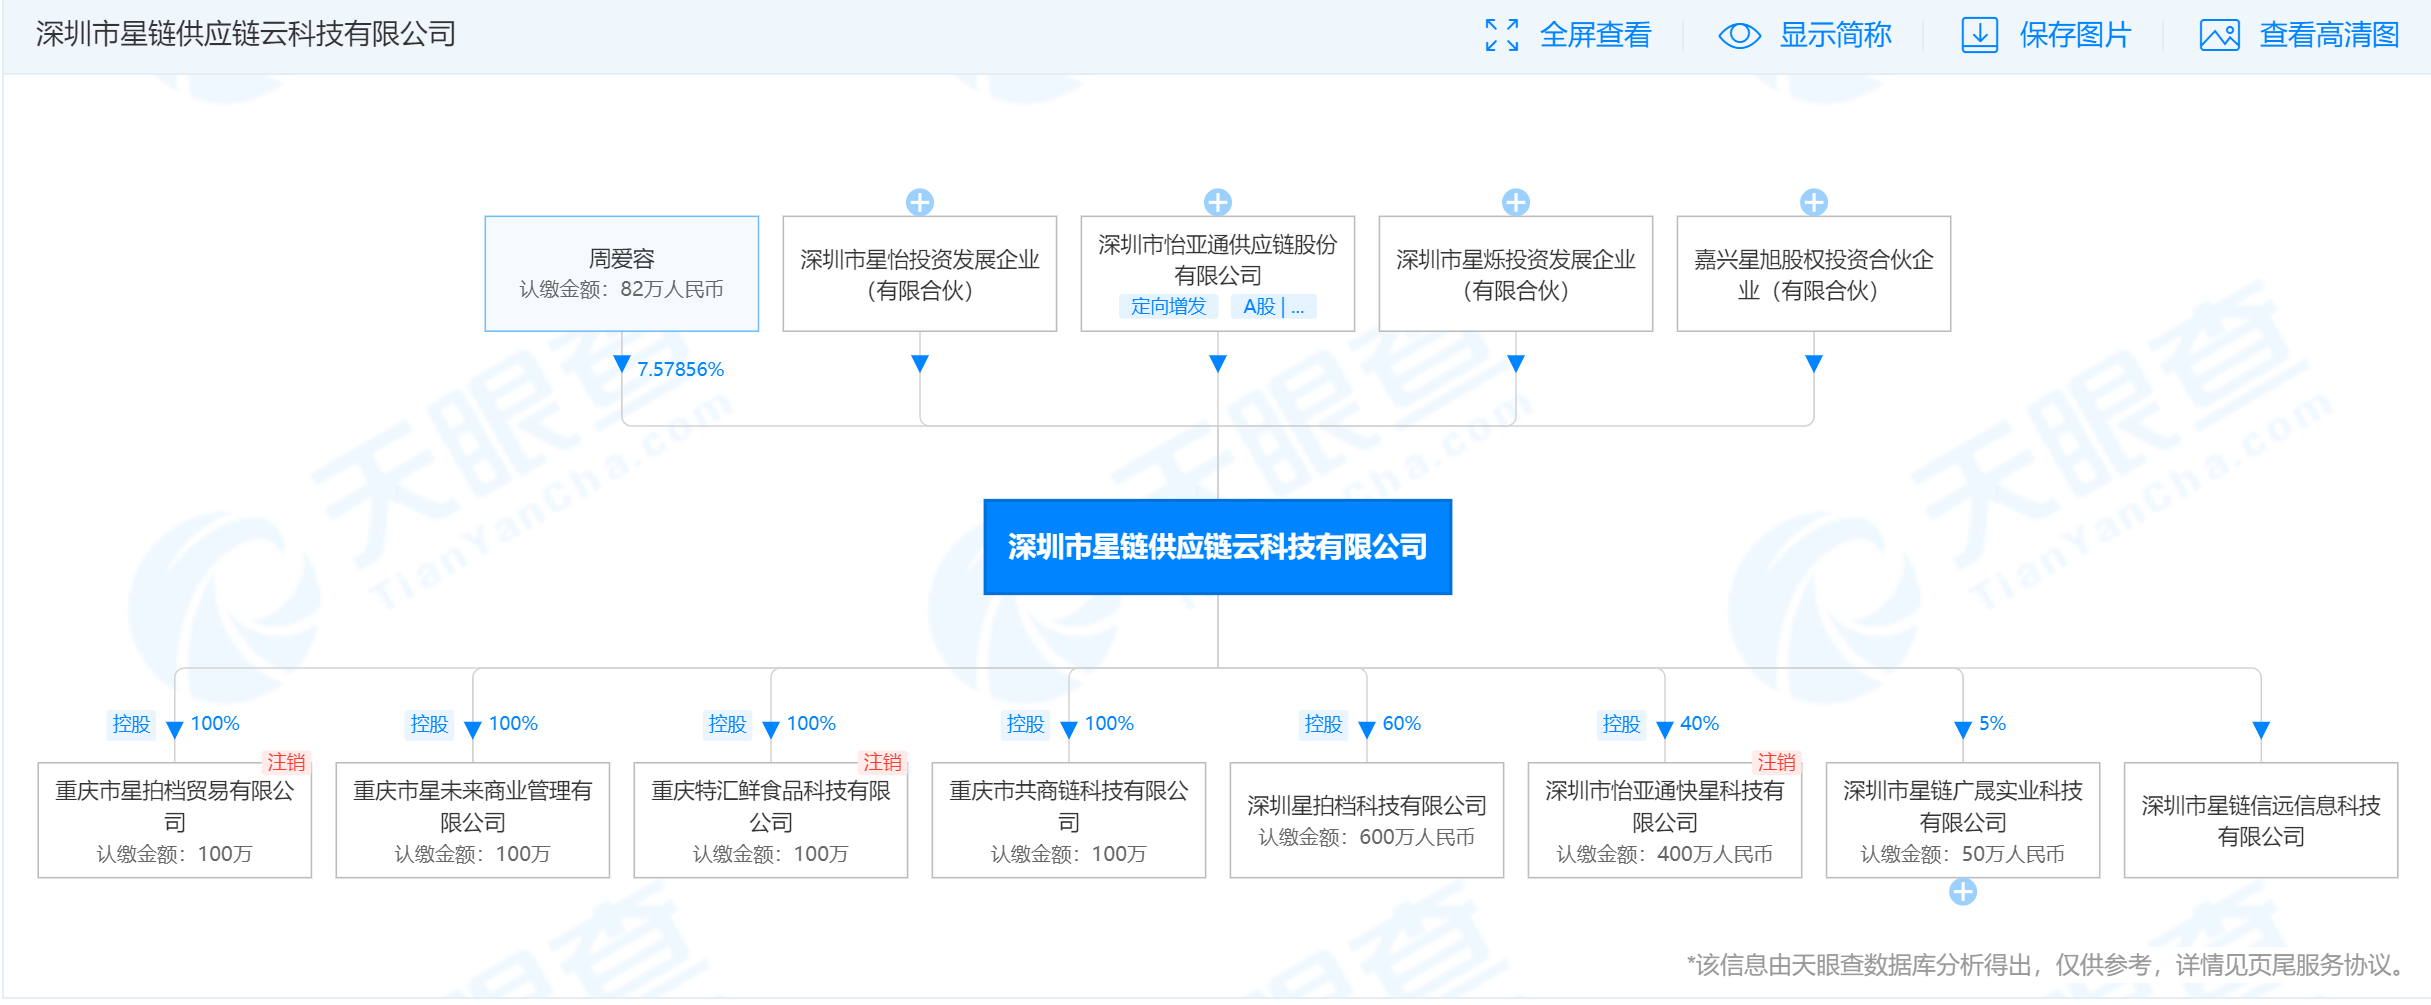Click the 全屏查看 text link
The image size is (2431, 1005).
pyautogui.click(x=1595, y=35)
